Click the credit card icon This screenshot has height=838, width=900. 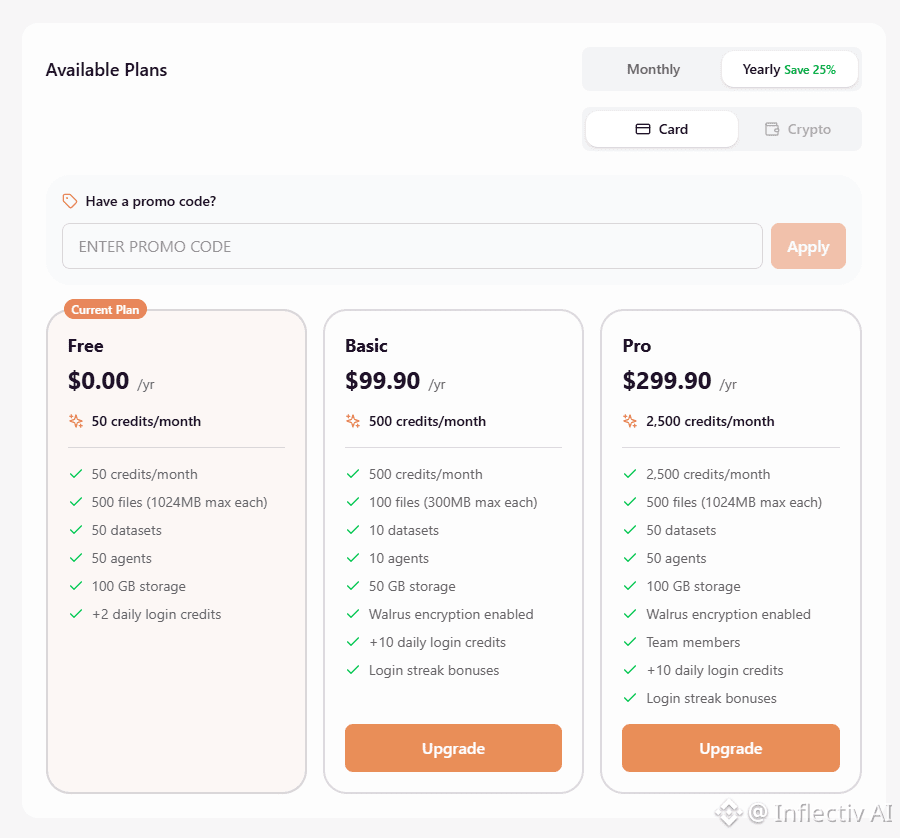643,129
